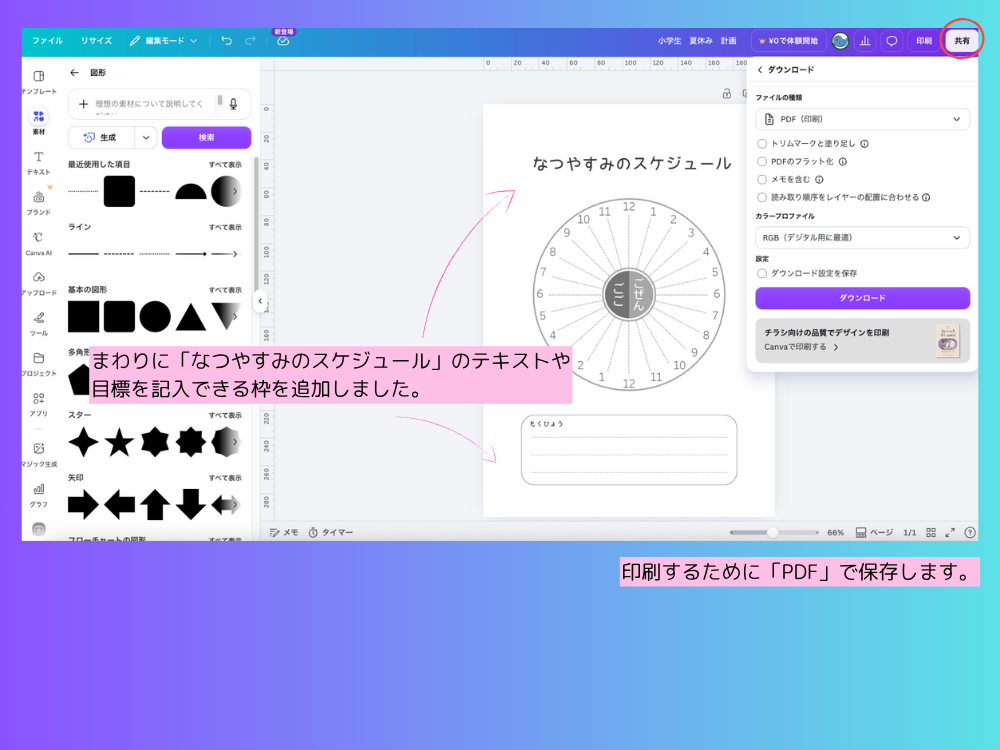
Task: Open the グラフ charts panel
Action: click(x=38, y=494)
